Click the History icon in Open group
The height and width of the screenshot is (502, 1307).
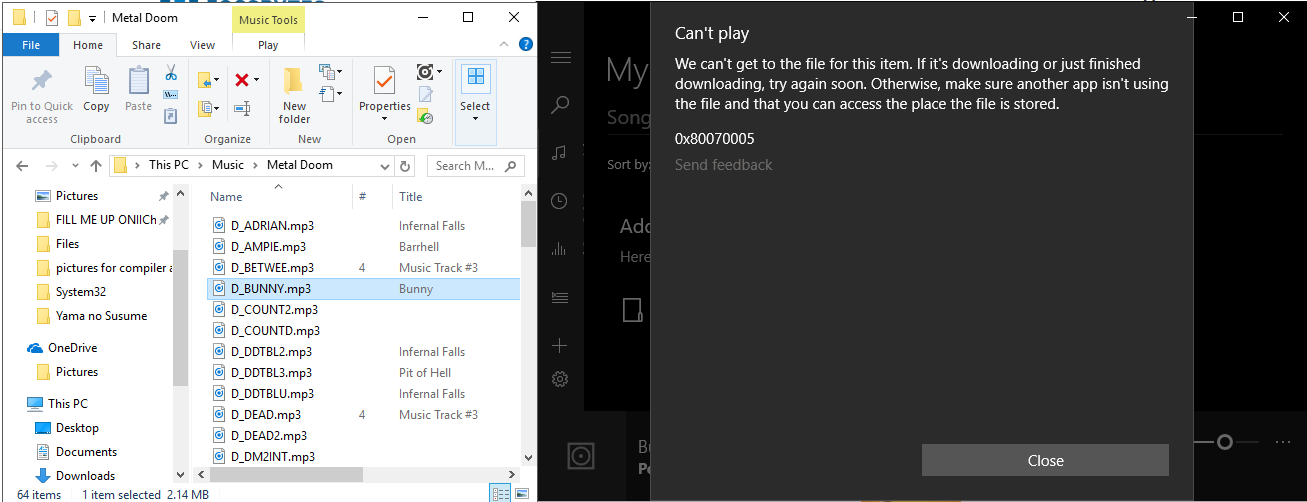pyautogui.click(x=426, y=116)
